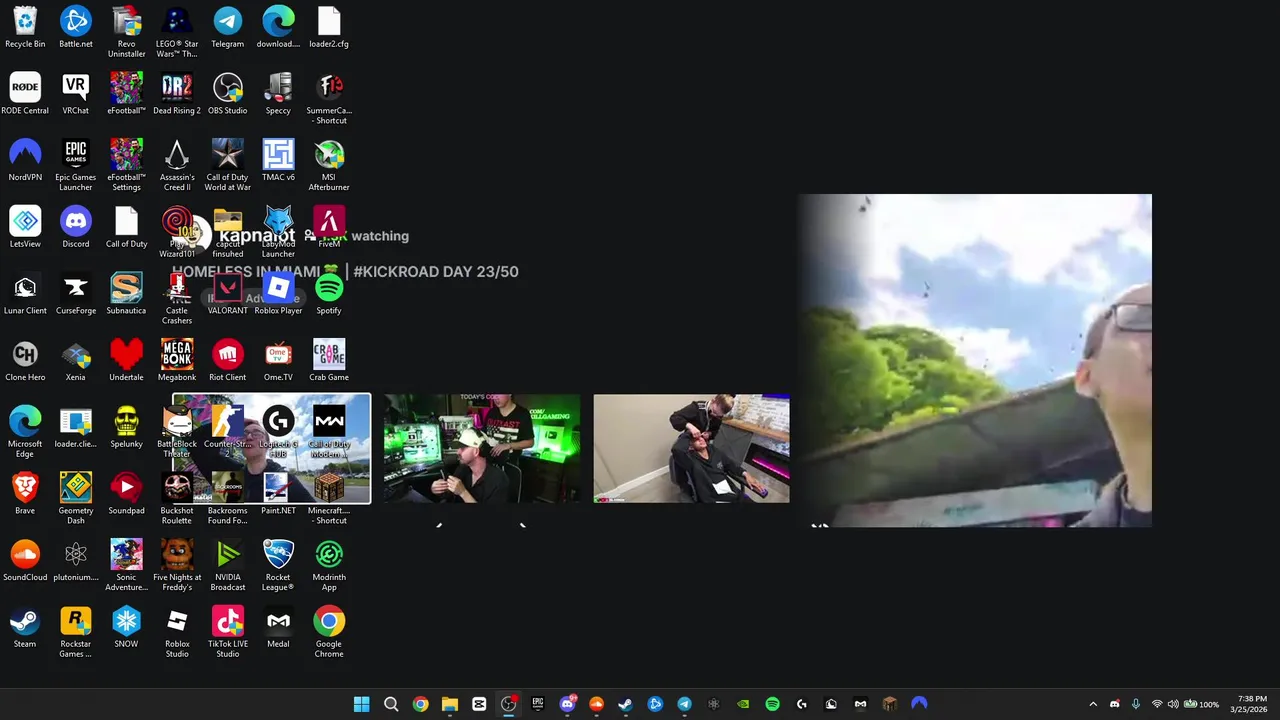Viewport: 1280px width, 720px height.
Task: Open the volume control in system tray
Action: (x=1173, y=704)
